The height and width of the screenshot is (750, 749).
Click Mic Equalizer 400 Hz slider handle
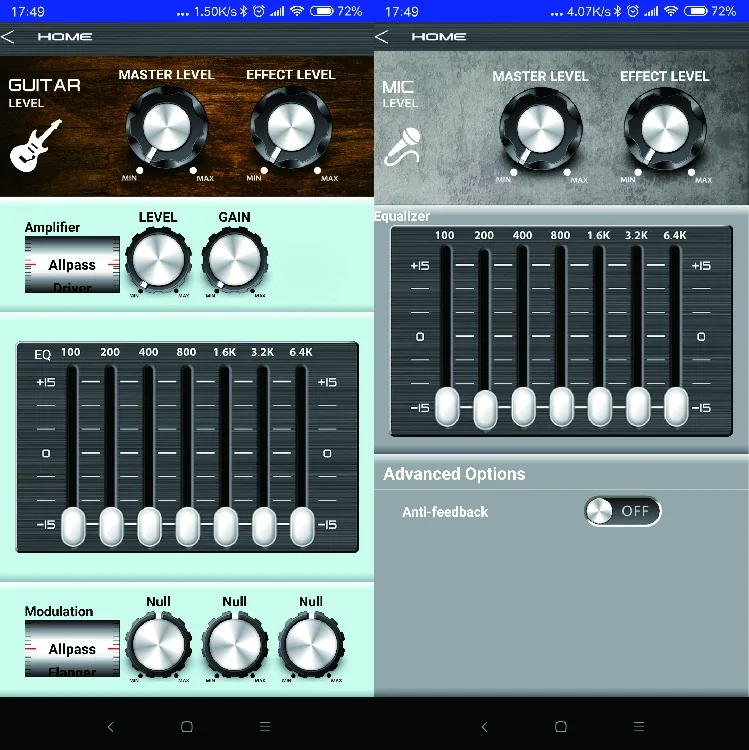click(523, 407)
